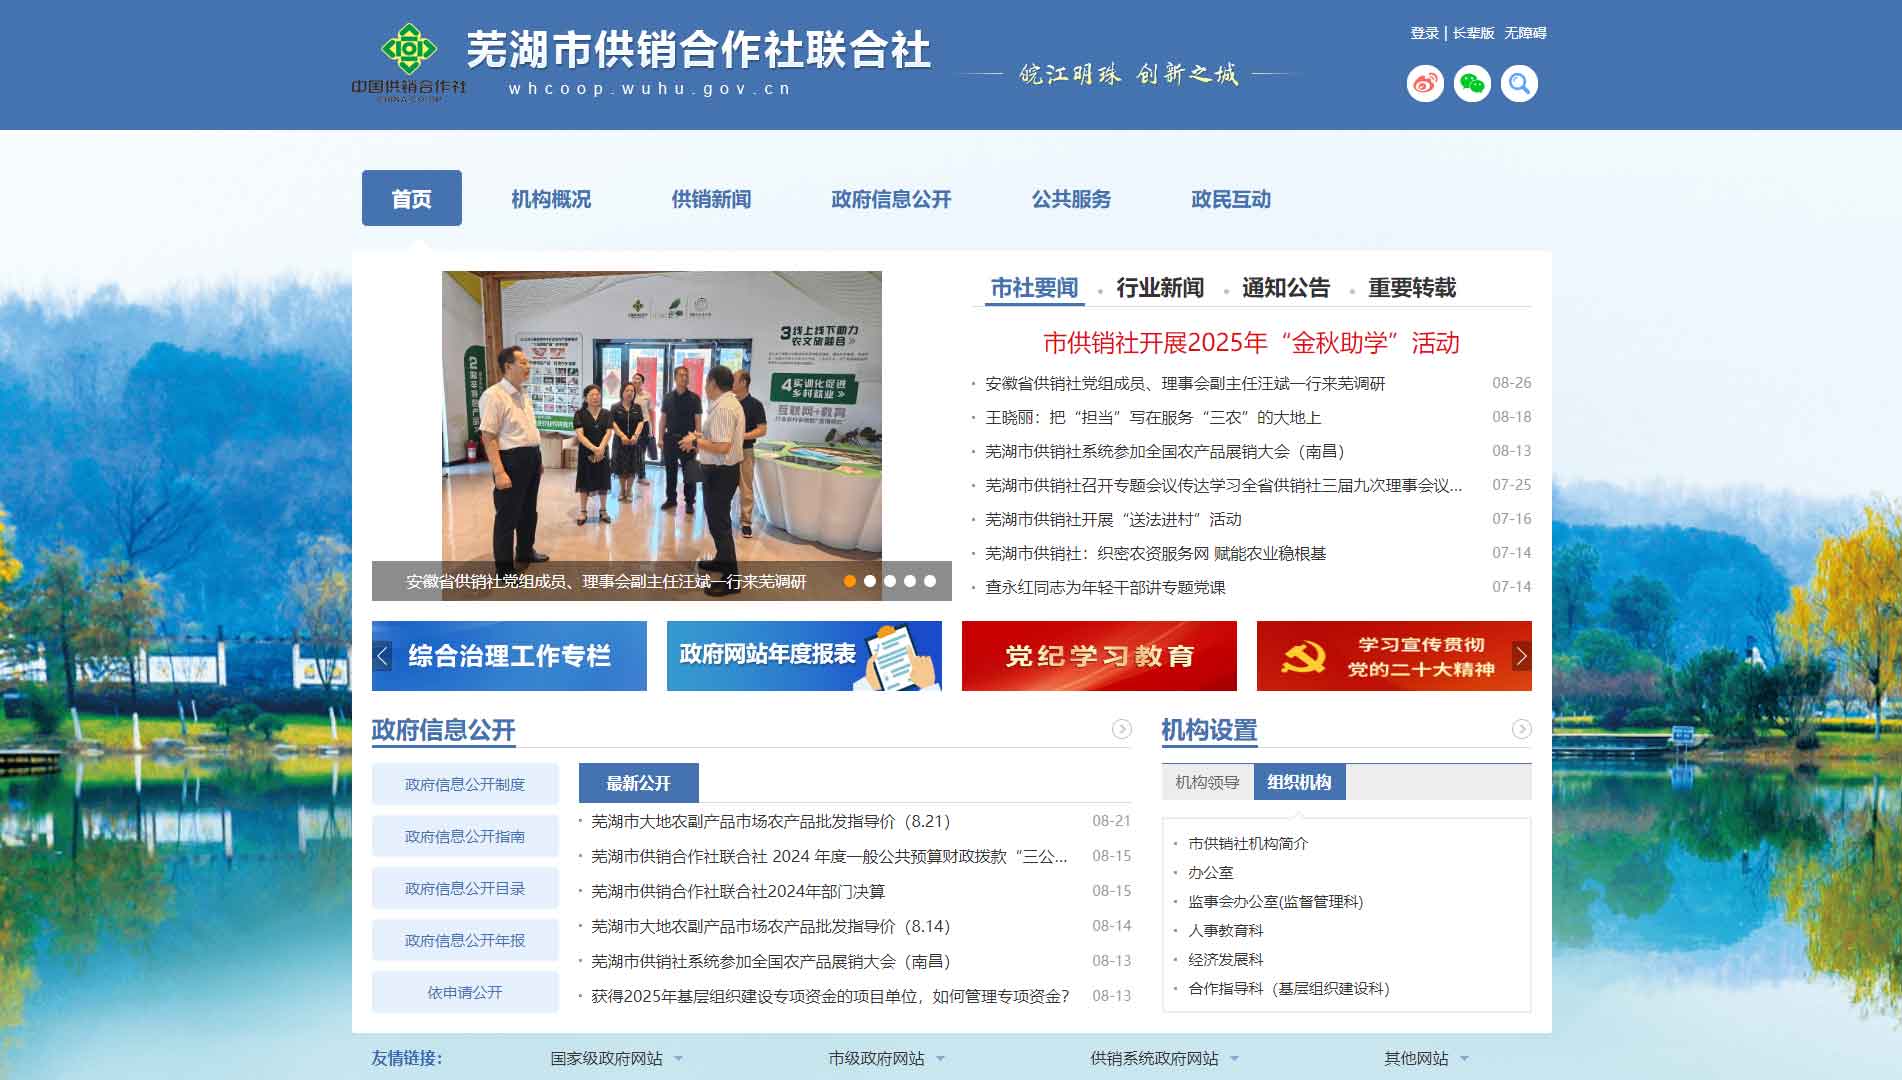Open 综合治理工作专栏 banner
The image size is (1902, 1080).
[x=509, y=656]
